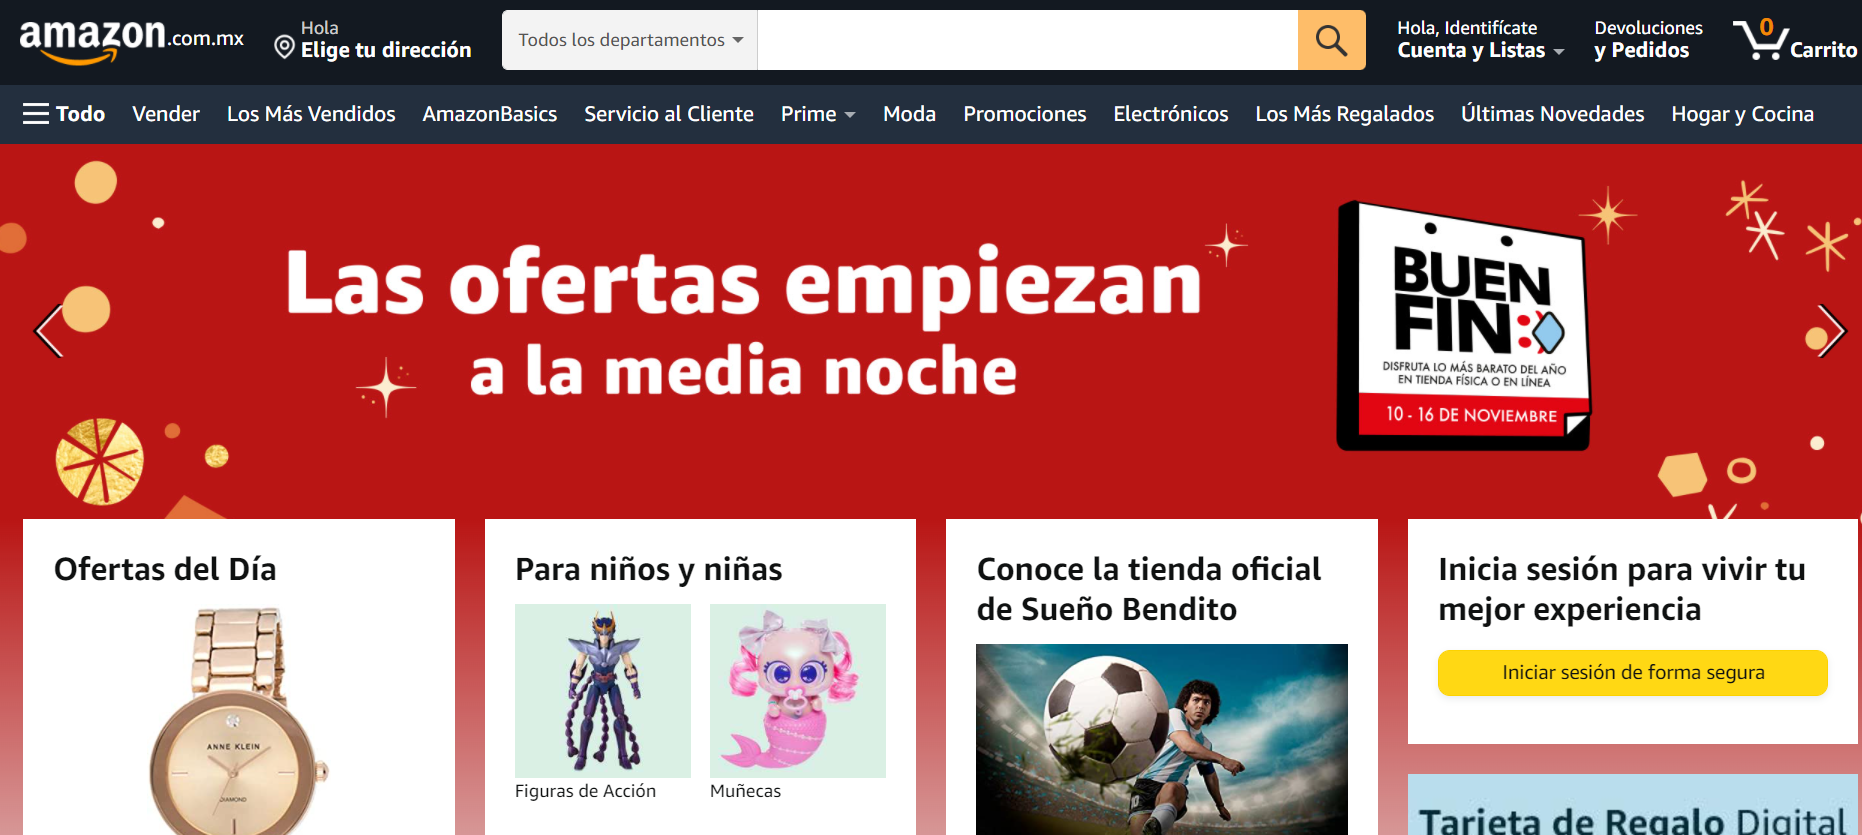The height and width of the screenshot is (835, 1862).
Task: Click the Las ofertas empiezan banner headline
Action: pos(744,322)
